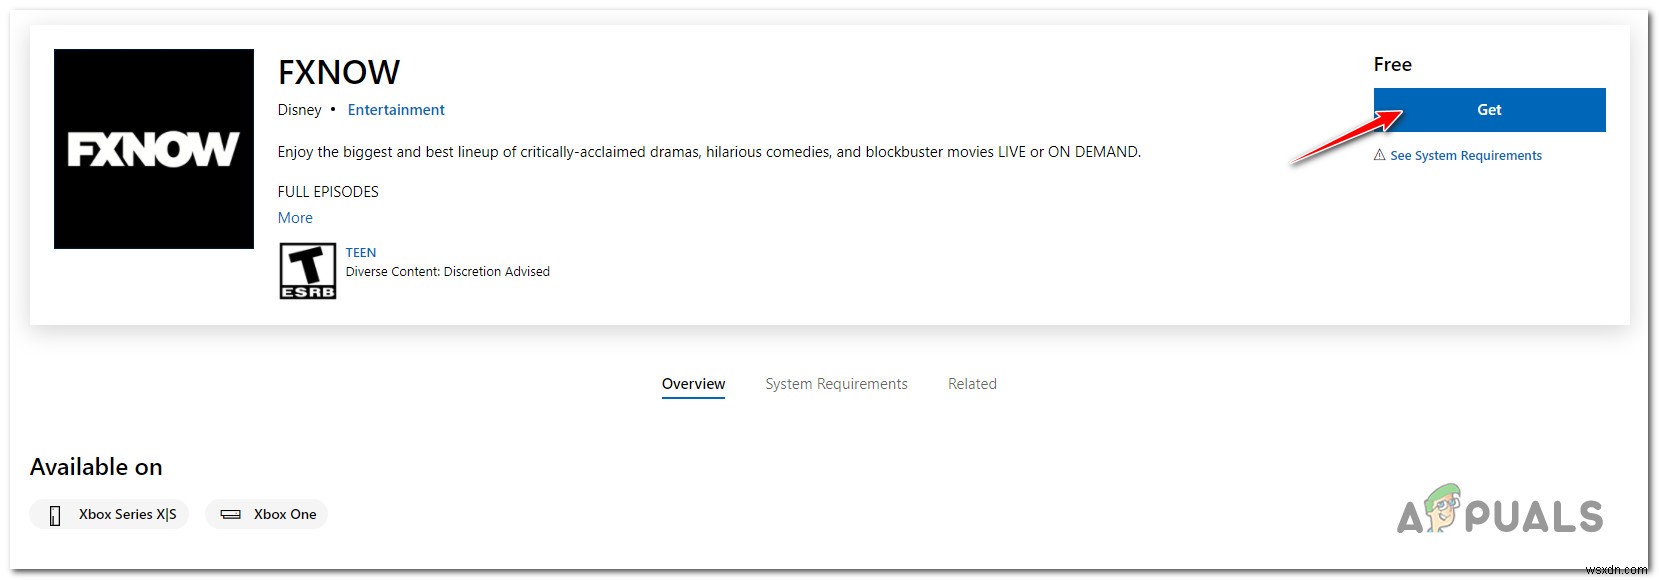Click the FXNOW title heading
The height and width of the screenshot is (580, 1659).
pyautogui.click(x=337, y=71)
